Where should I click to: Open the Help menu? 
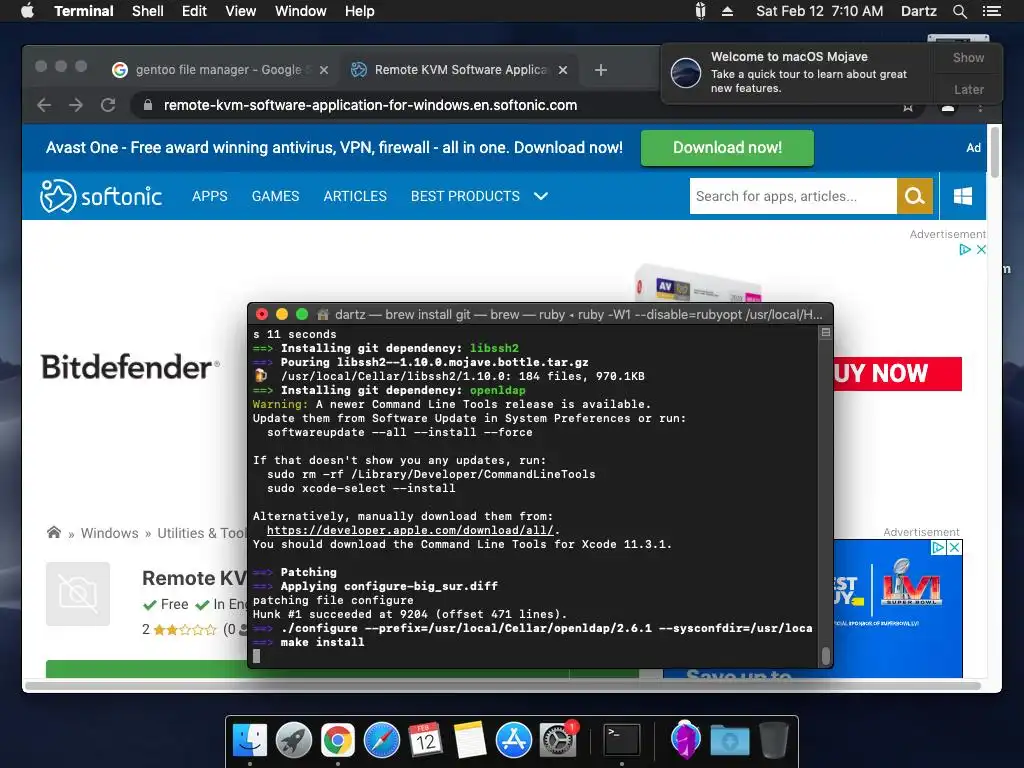tap(360, 11)
